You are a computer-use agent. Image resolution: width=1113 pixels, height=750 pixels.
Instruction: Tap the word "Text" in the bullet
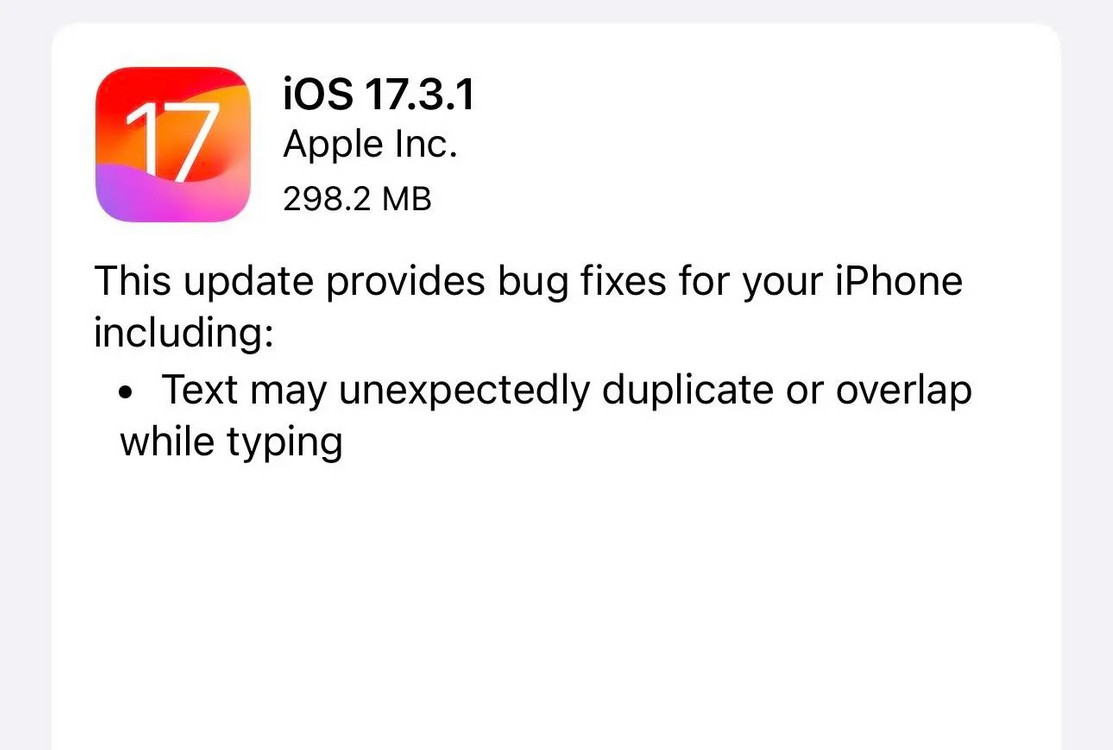tap(199, 390)
